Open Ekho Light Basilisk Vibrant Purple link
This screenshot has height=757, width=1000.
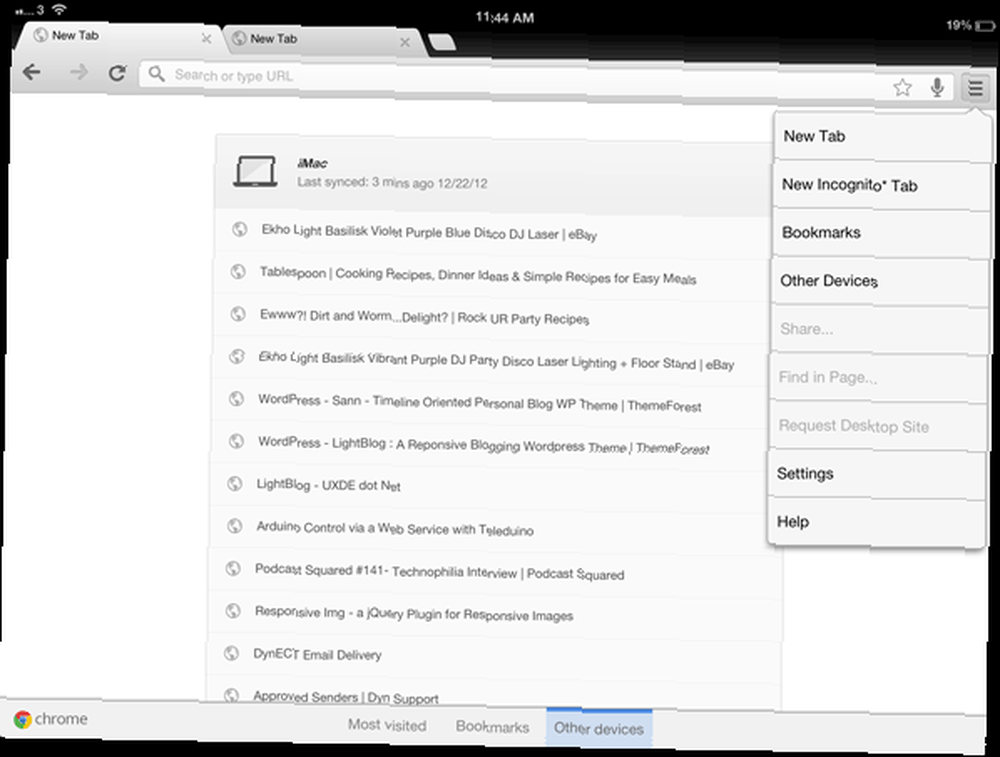[496, 361]
